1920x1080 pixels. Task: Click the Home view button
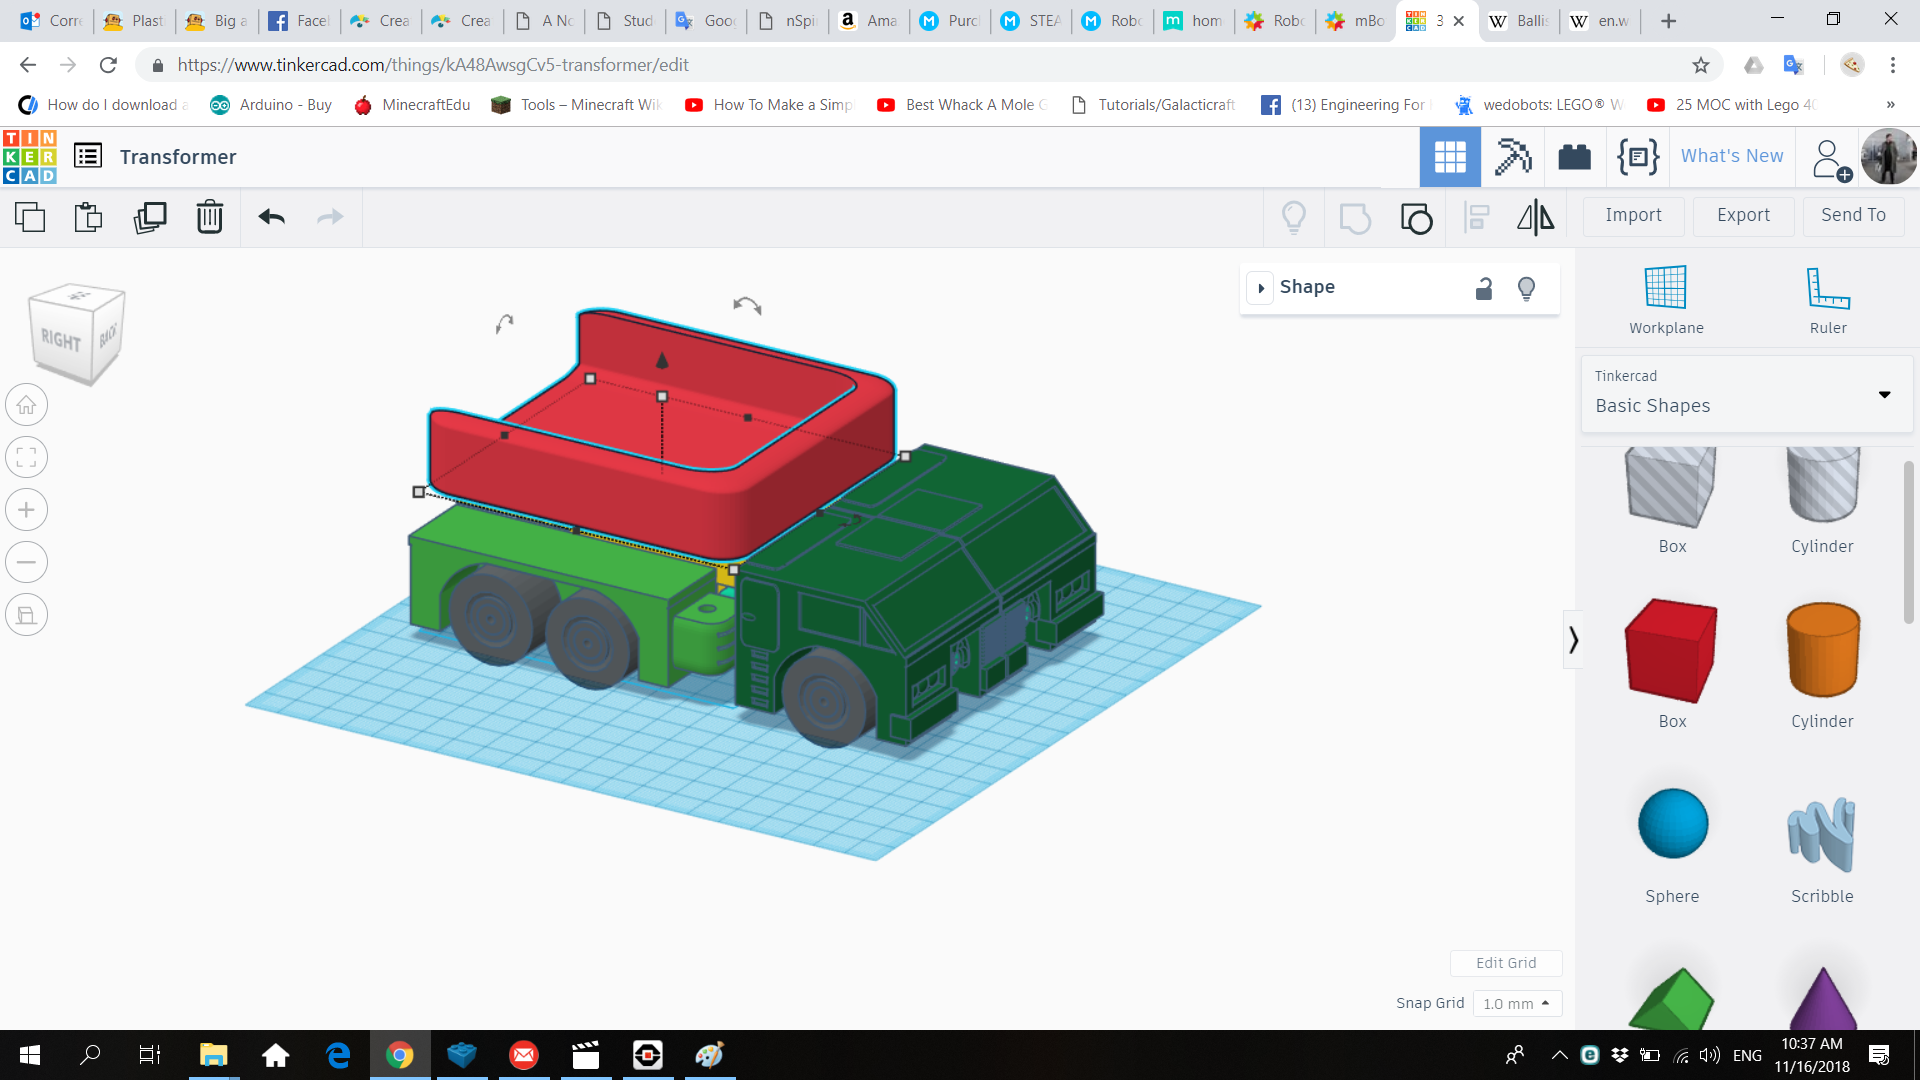point(27,405)
